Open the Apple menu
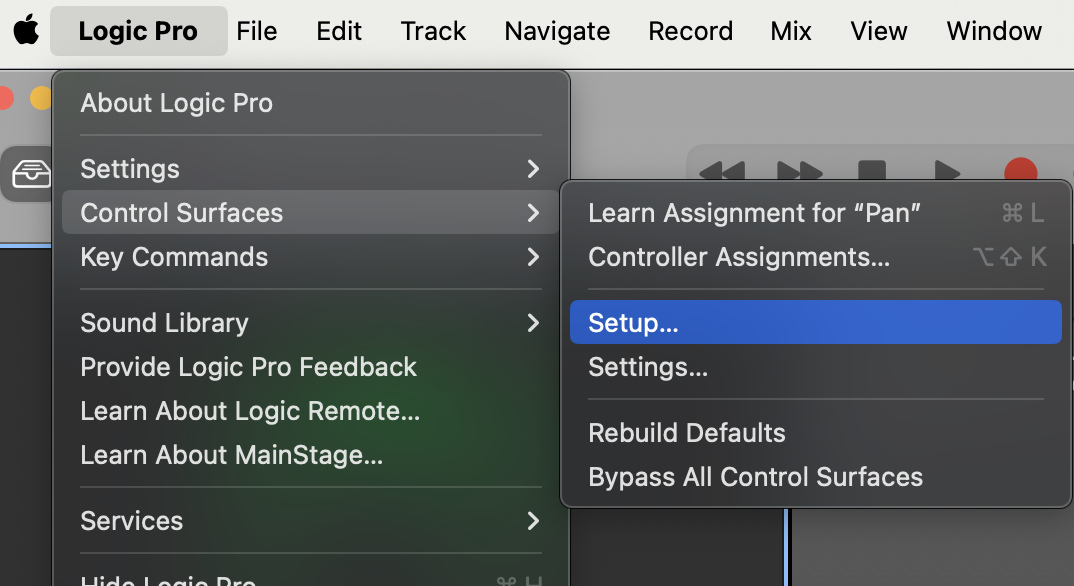 pos(26,31)
